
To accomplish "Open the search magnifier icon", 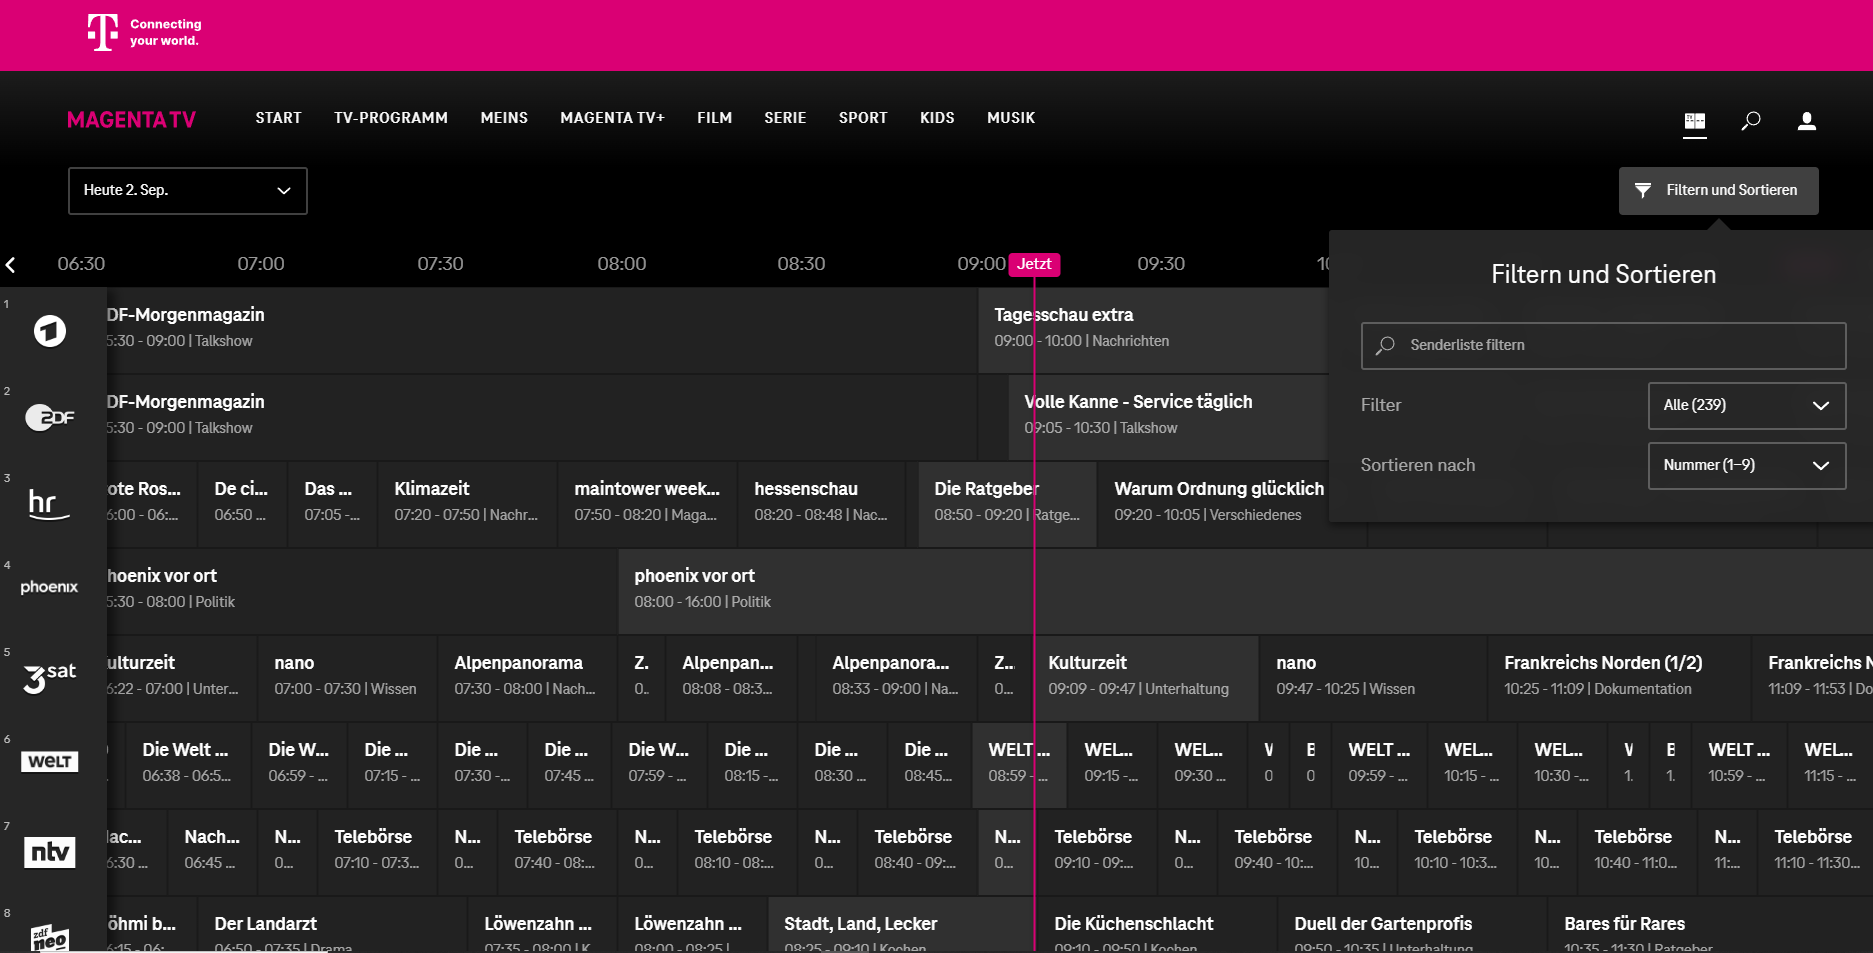I will (1750, 121).
